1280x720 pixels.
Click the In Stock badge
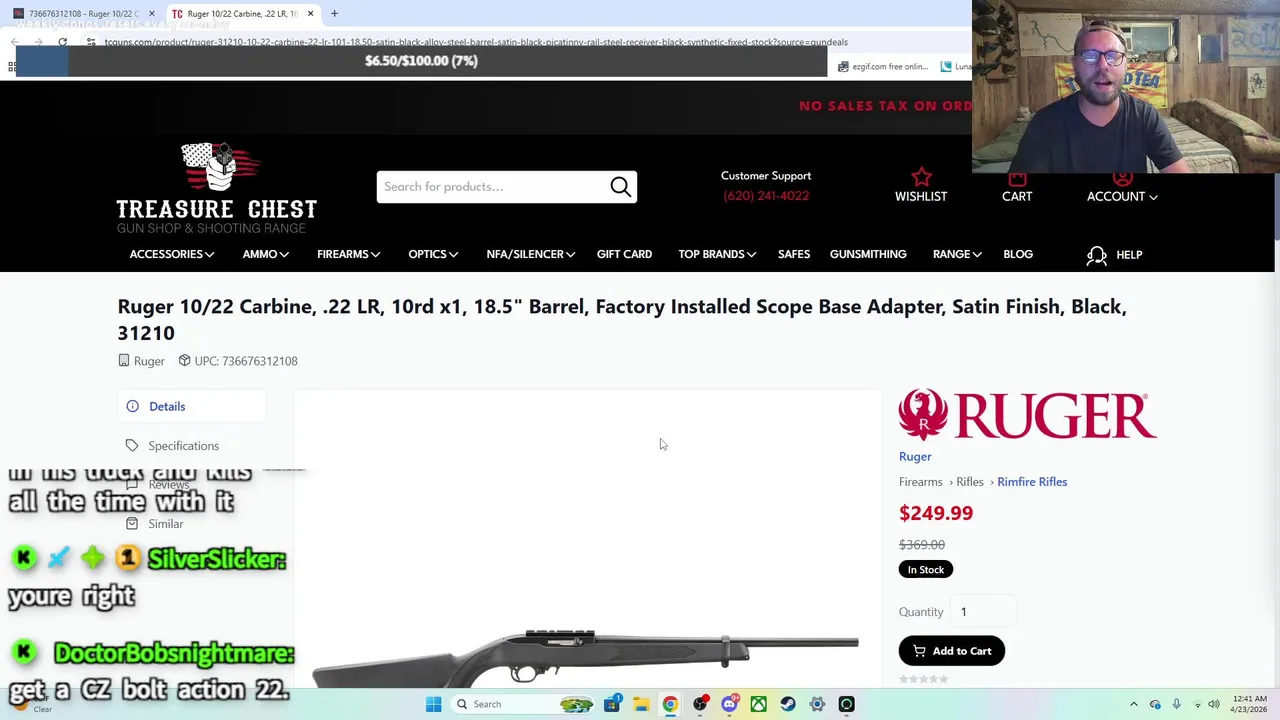[x=925, y=570]
